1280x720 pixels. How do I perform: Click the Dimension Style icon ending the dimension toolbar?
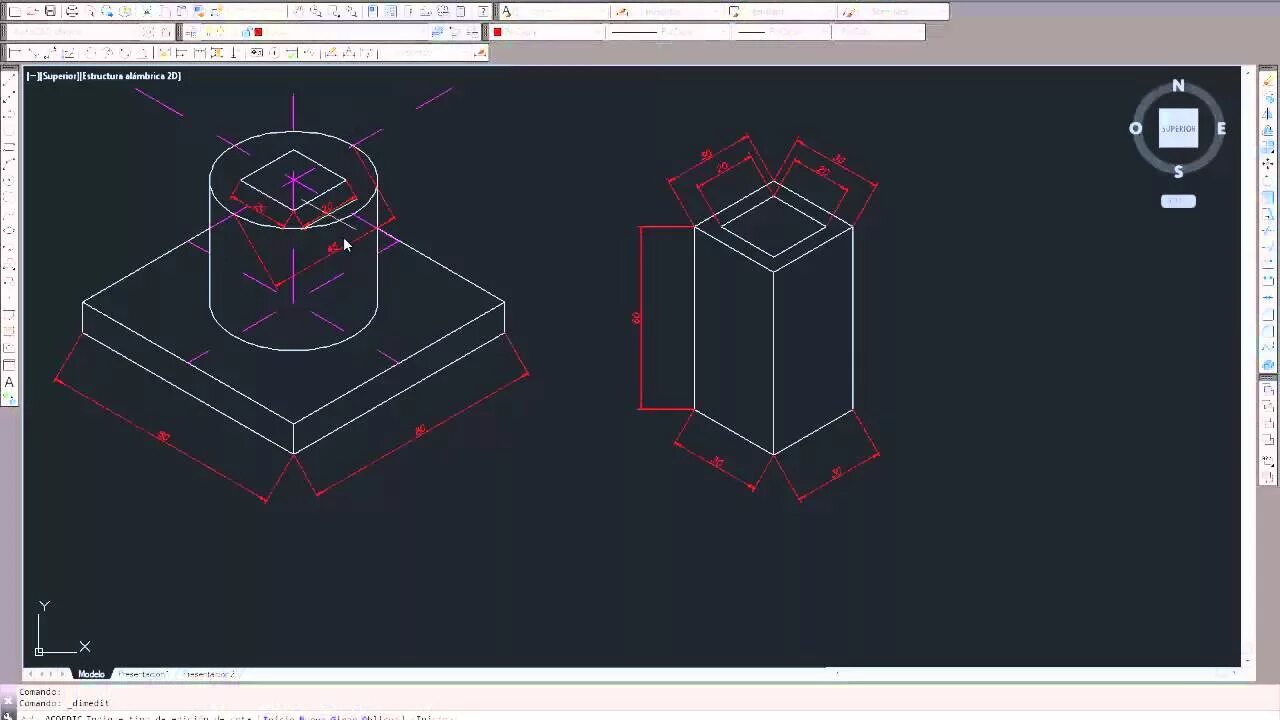(482, 52)
